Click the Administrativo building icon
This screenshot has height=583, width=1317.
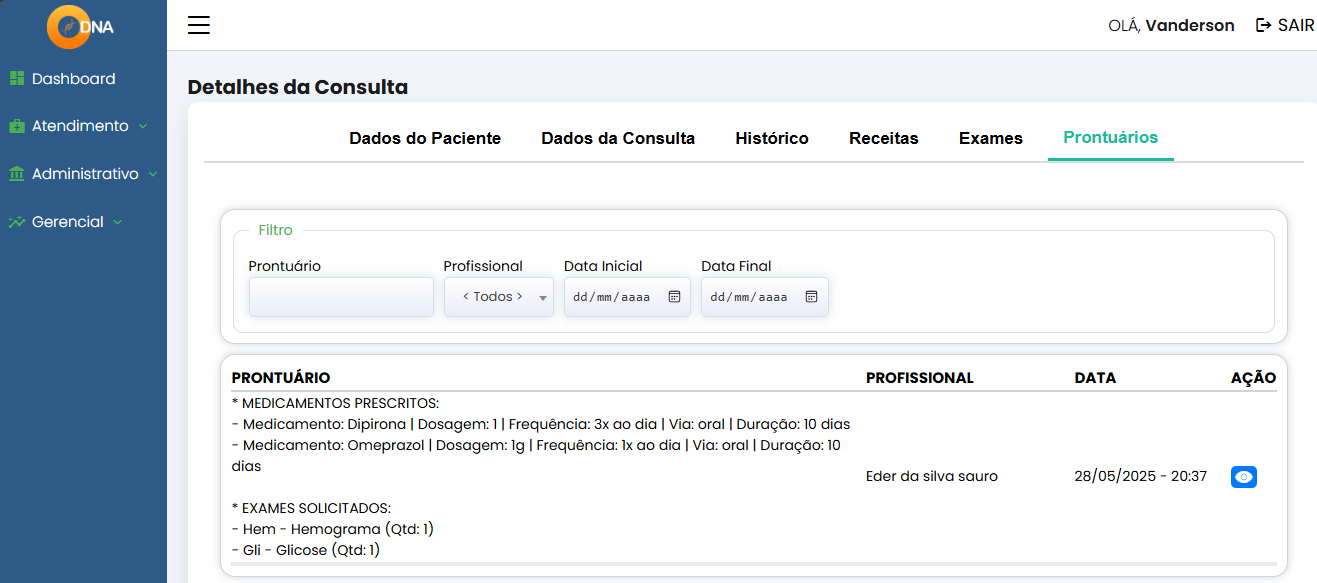(x=17, y=174)
